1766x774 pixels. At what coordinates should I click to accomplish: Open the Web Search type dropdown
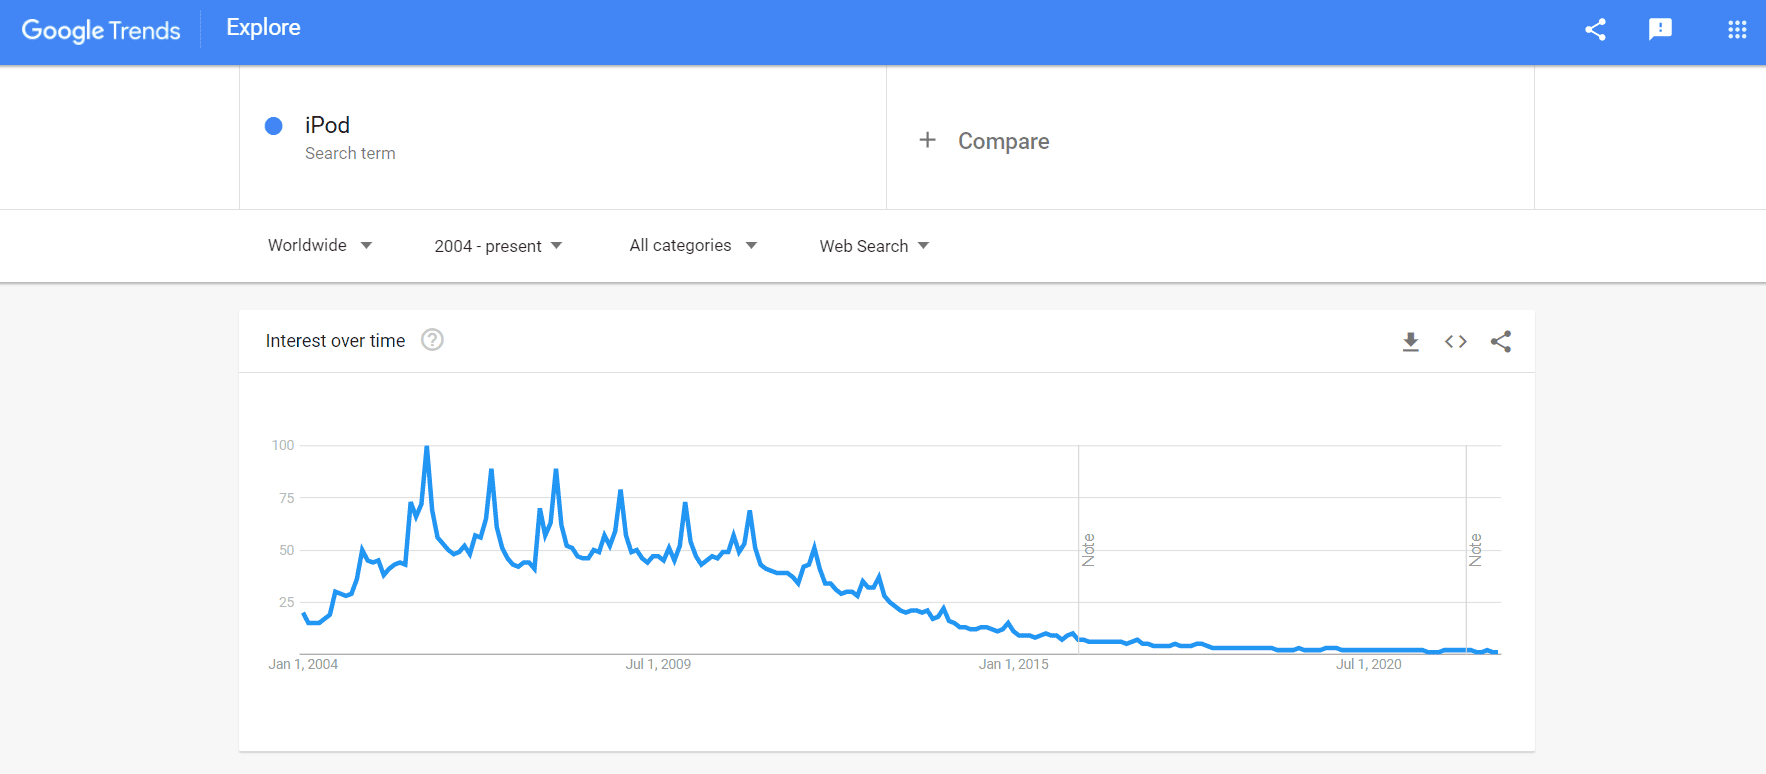coord(874,246)
